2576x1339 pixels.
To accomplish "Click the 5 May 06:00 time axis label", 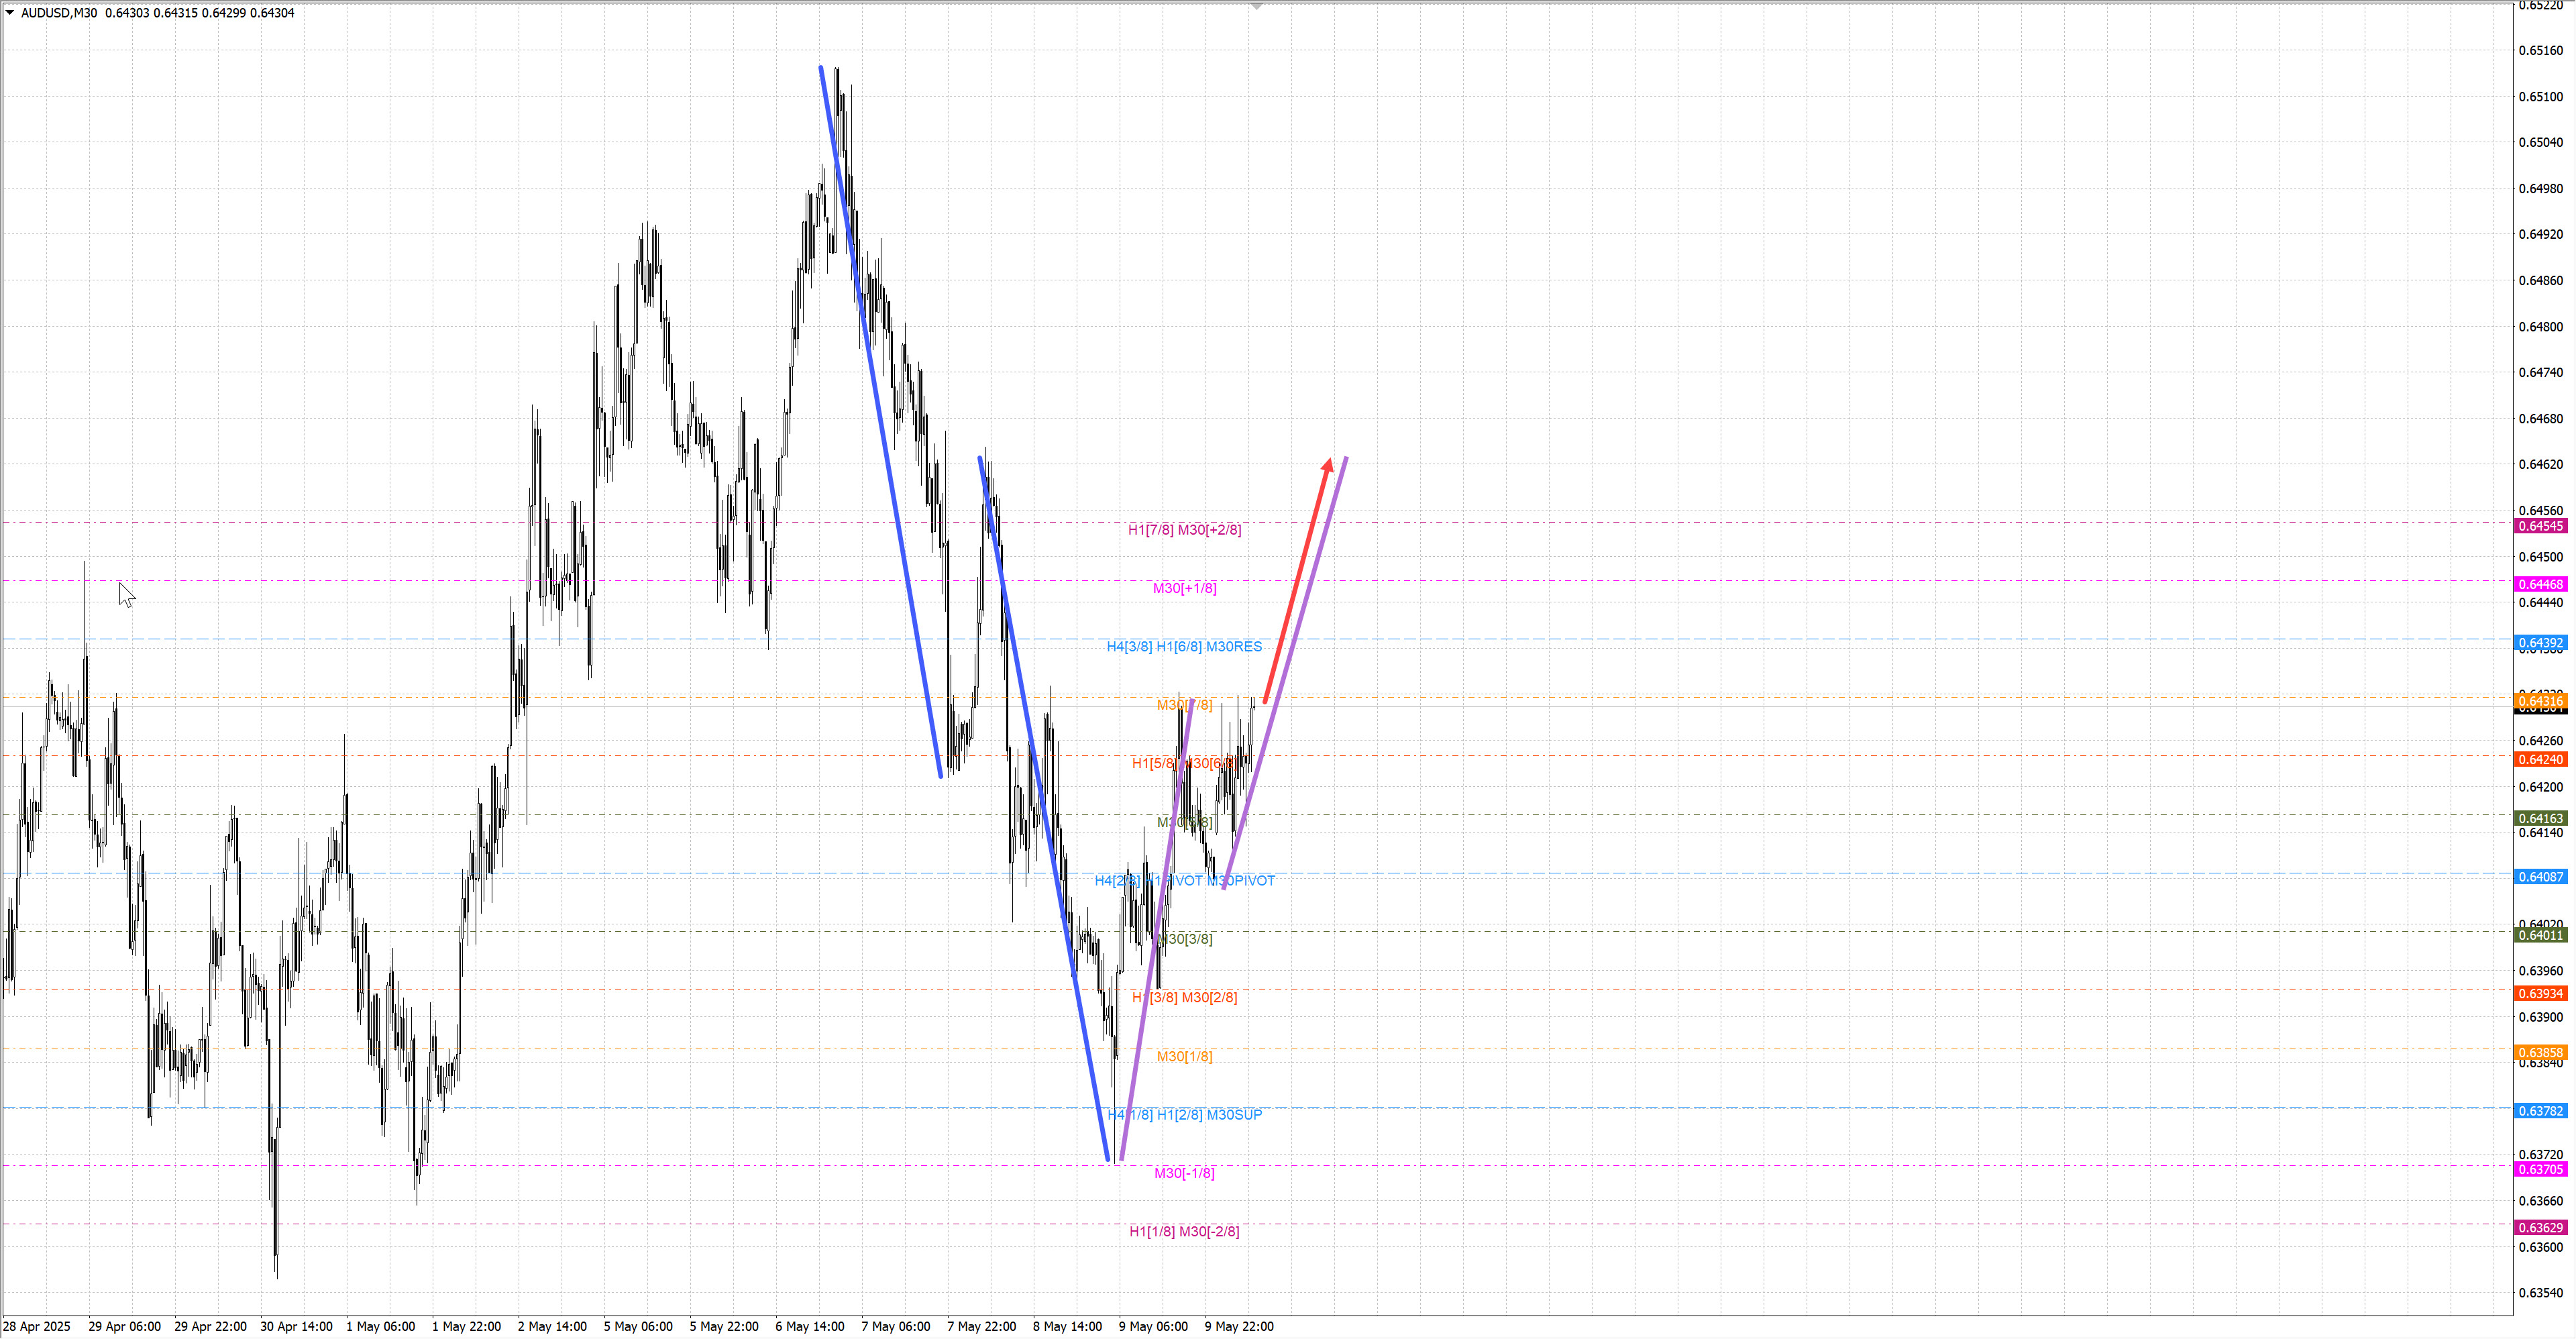I will 638,1326.
